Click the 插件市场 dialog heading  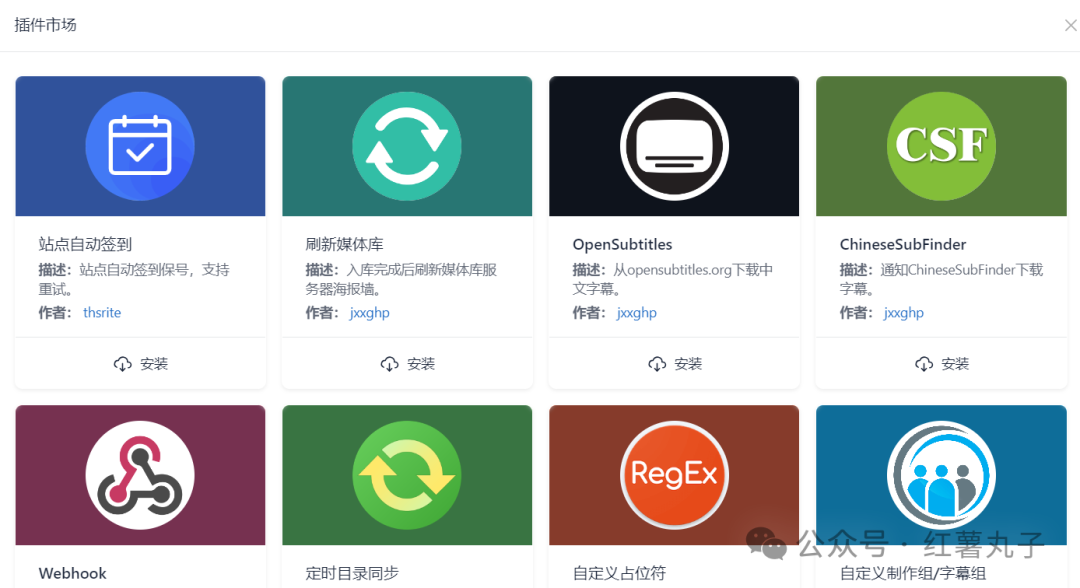click(x=45, y=25)
